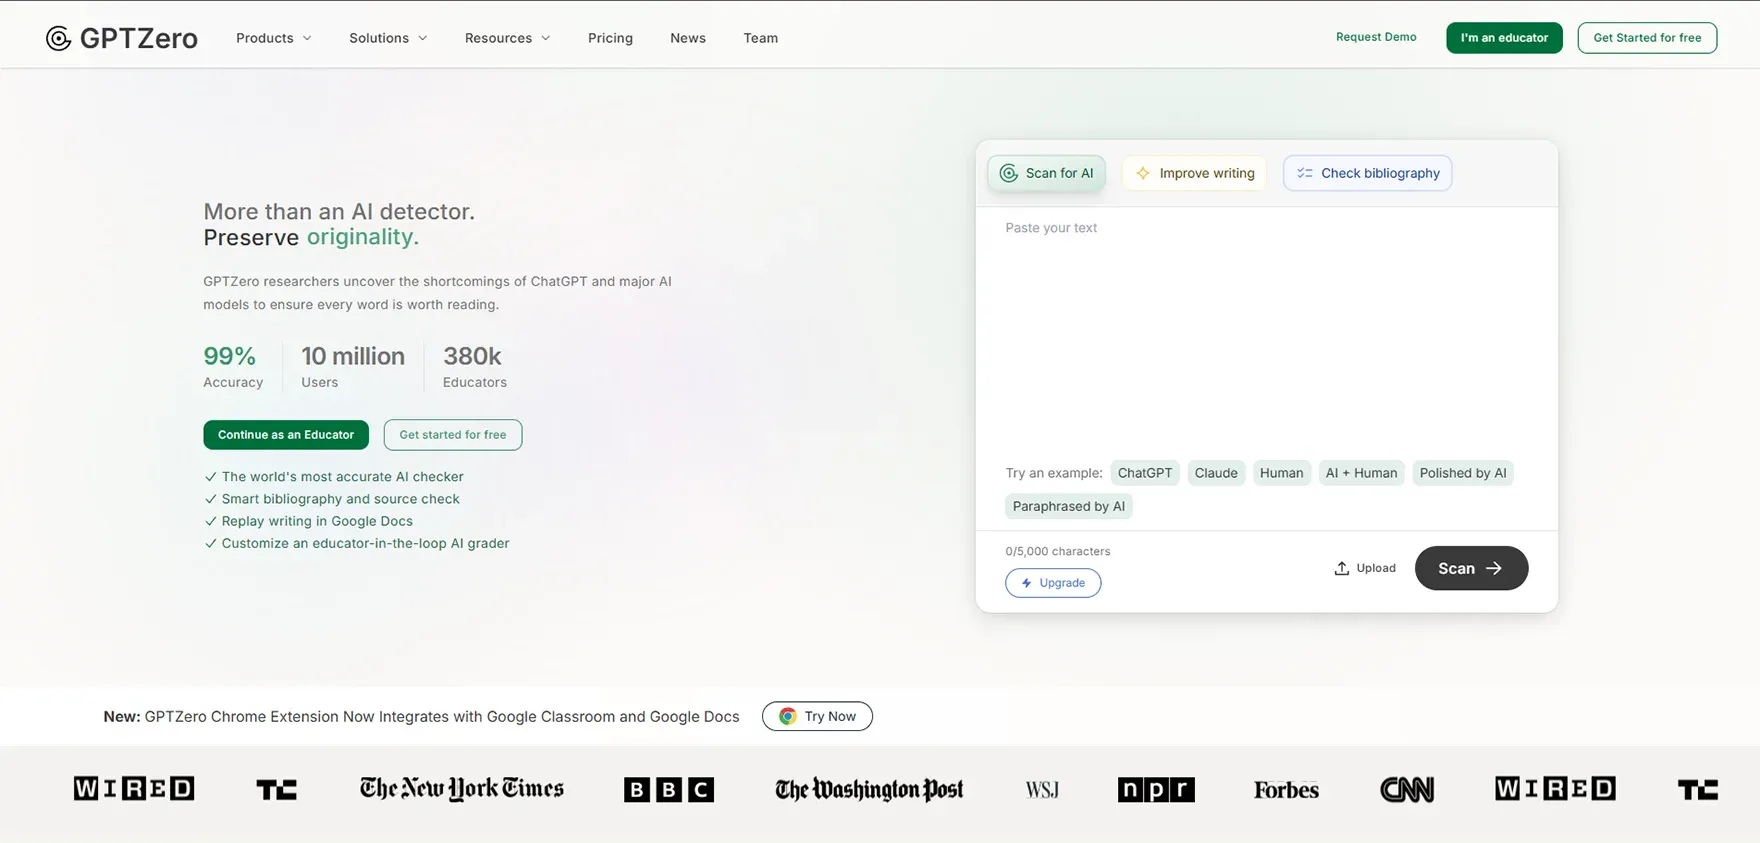Select the Scan for AI tab
Screen dimensions: 1760x843
[x=1047, y=173]
